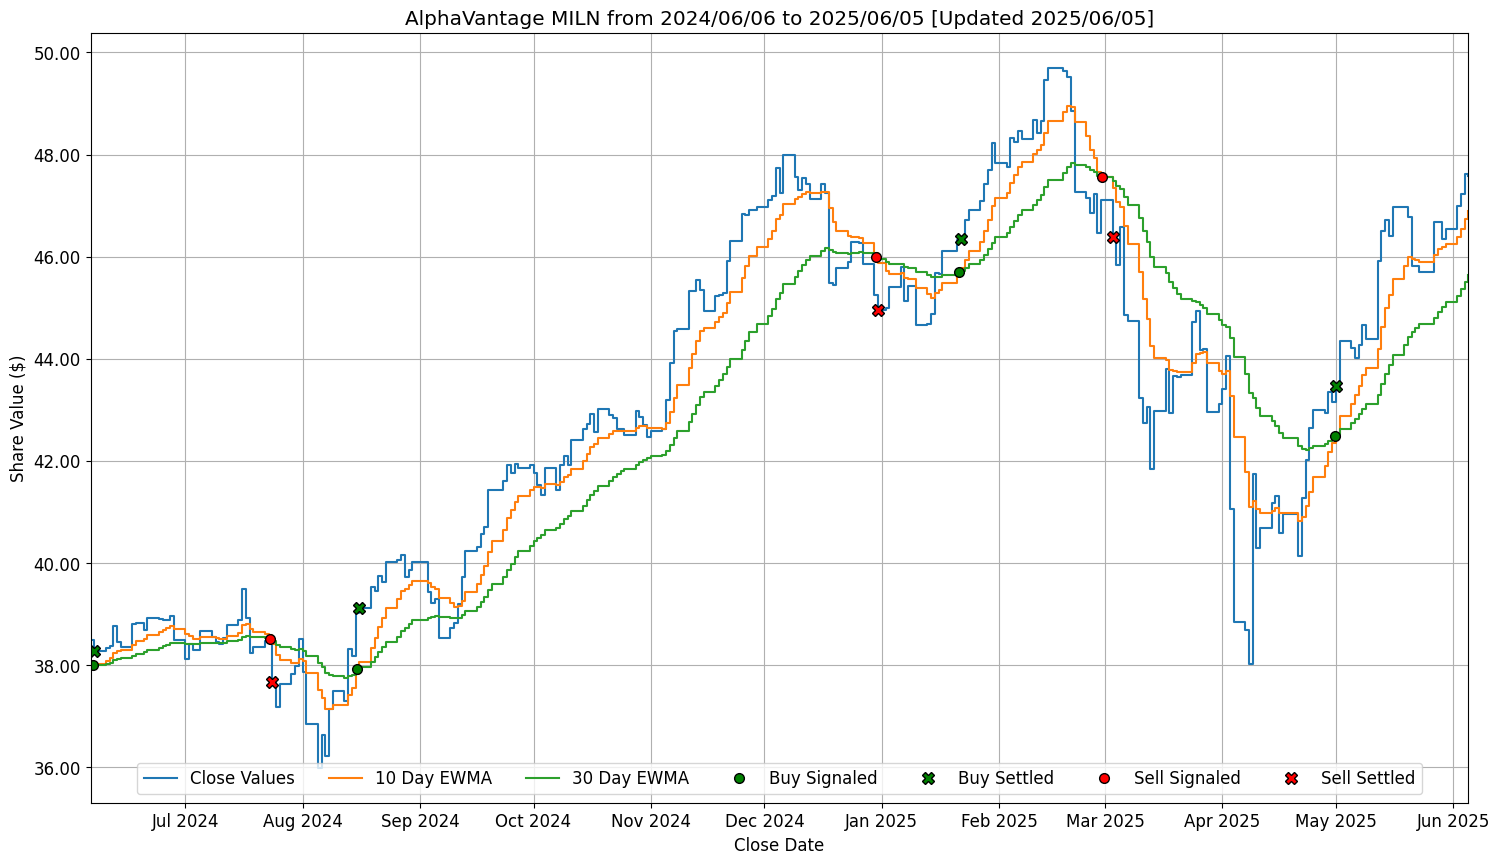Click the Nov 2024 x-axis tick label
This screenshot has height=864, width=1499.
pyautogui.click(x=651, y=821)
